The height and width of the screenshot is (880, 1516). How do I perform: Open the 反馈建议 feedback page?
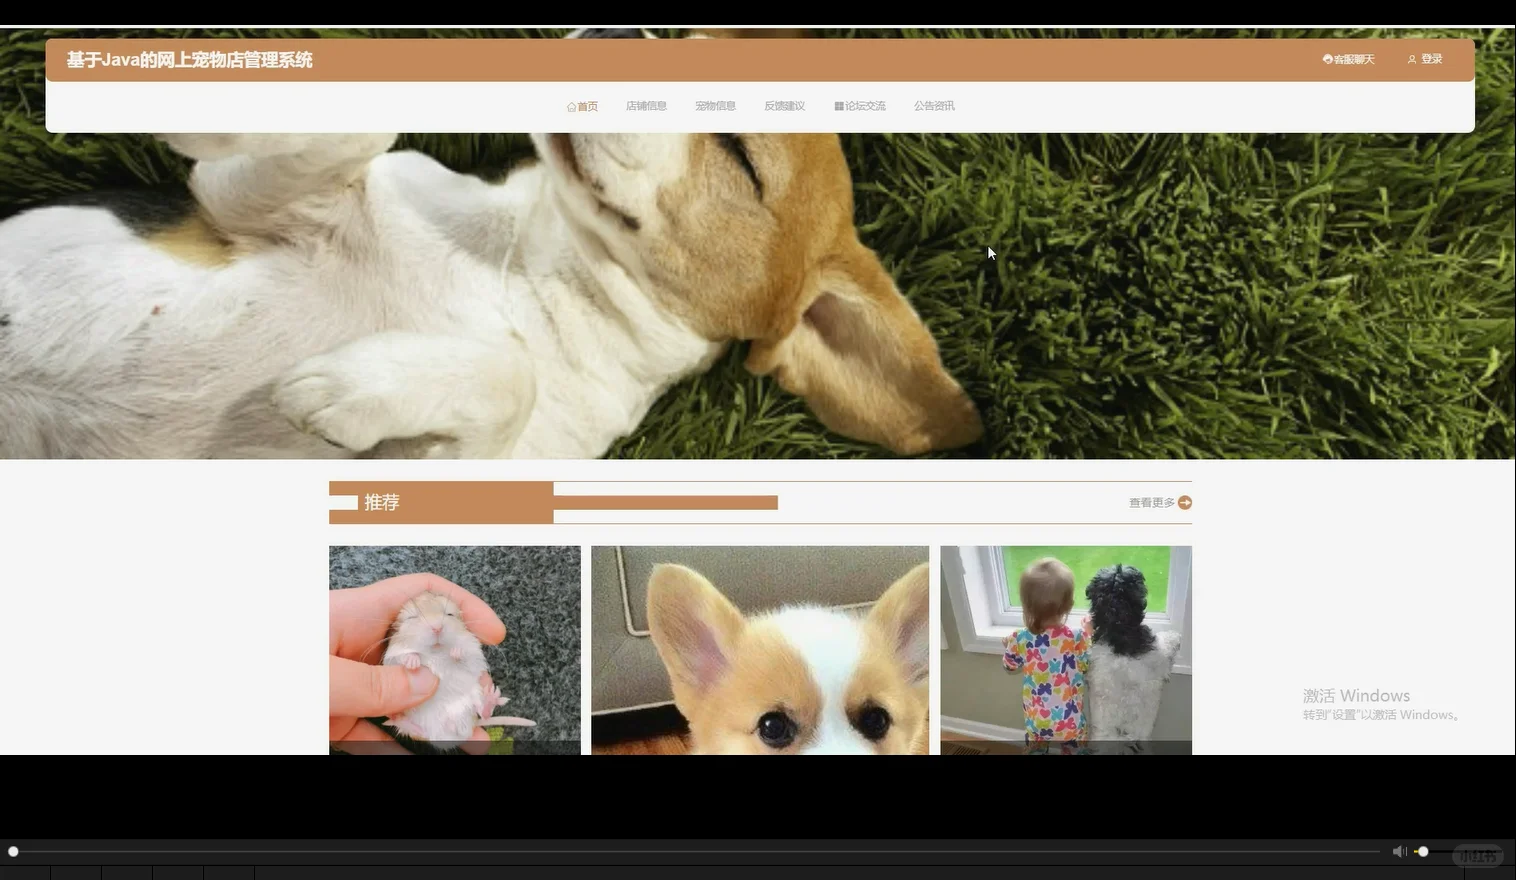tap(784, 106)
